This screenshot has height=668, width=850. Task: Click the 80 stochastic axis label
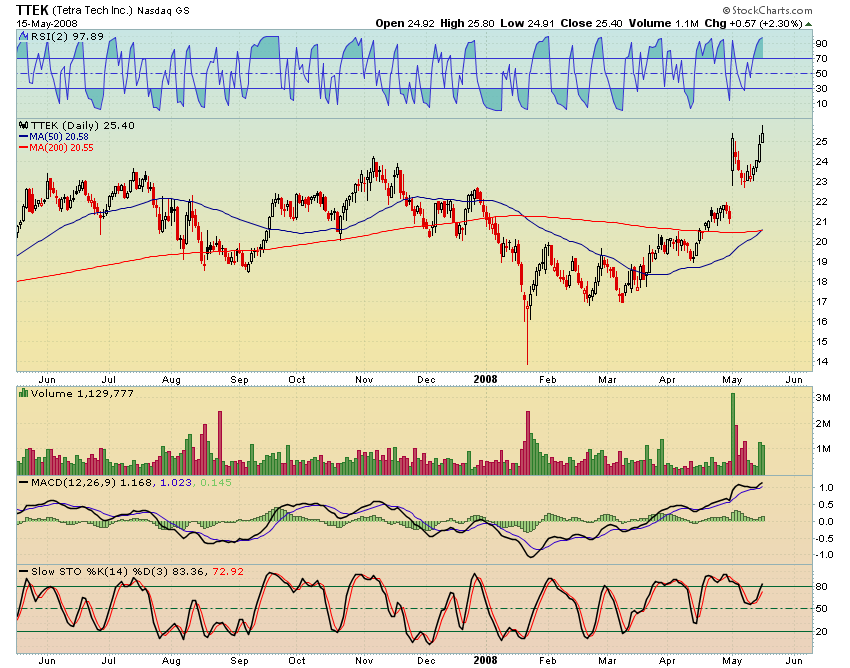tap(821, 587)
